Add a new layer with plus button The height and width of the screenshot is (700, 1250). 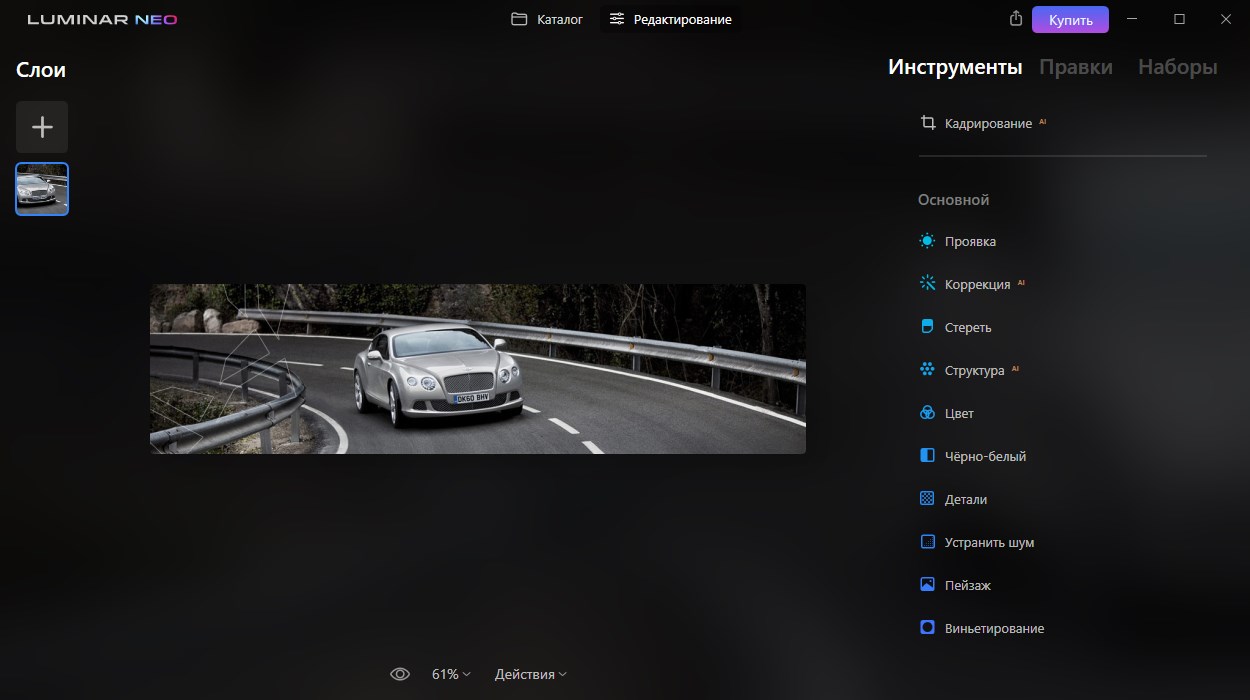click(42, 127)
